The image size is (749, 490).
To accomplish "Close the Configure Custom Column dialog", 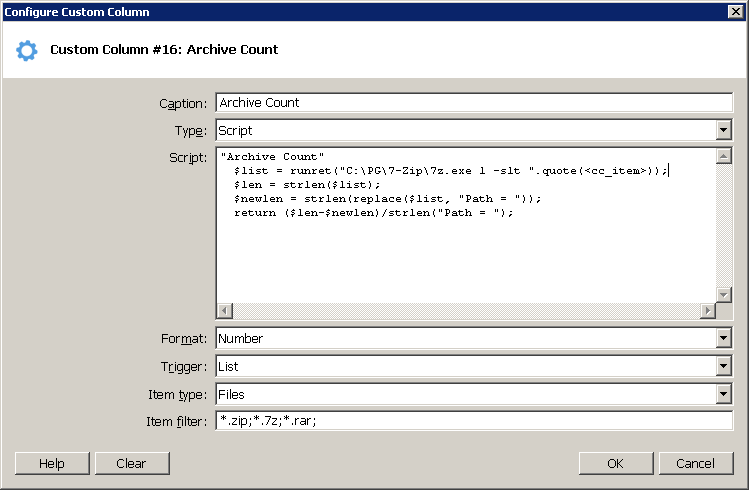I will point(736,11).
